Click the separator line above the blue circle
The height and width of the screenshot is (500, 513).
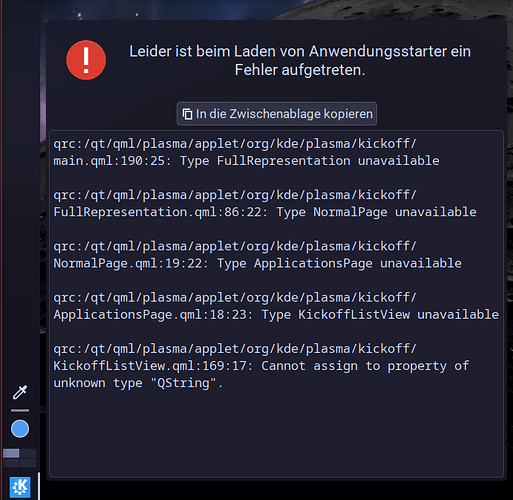pos(20,410)
